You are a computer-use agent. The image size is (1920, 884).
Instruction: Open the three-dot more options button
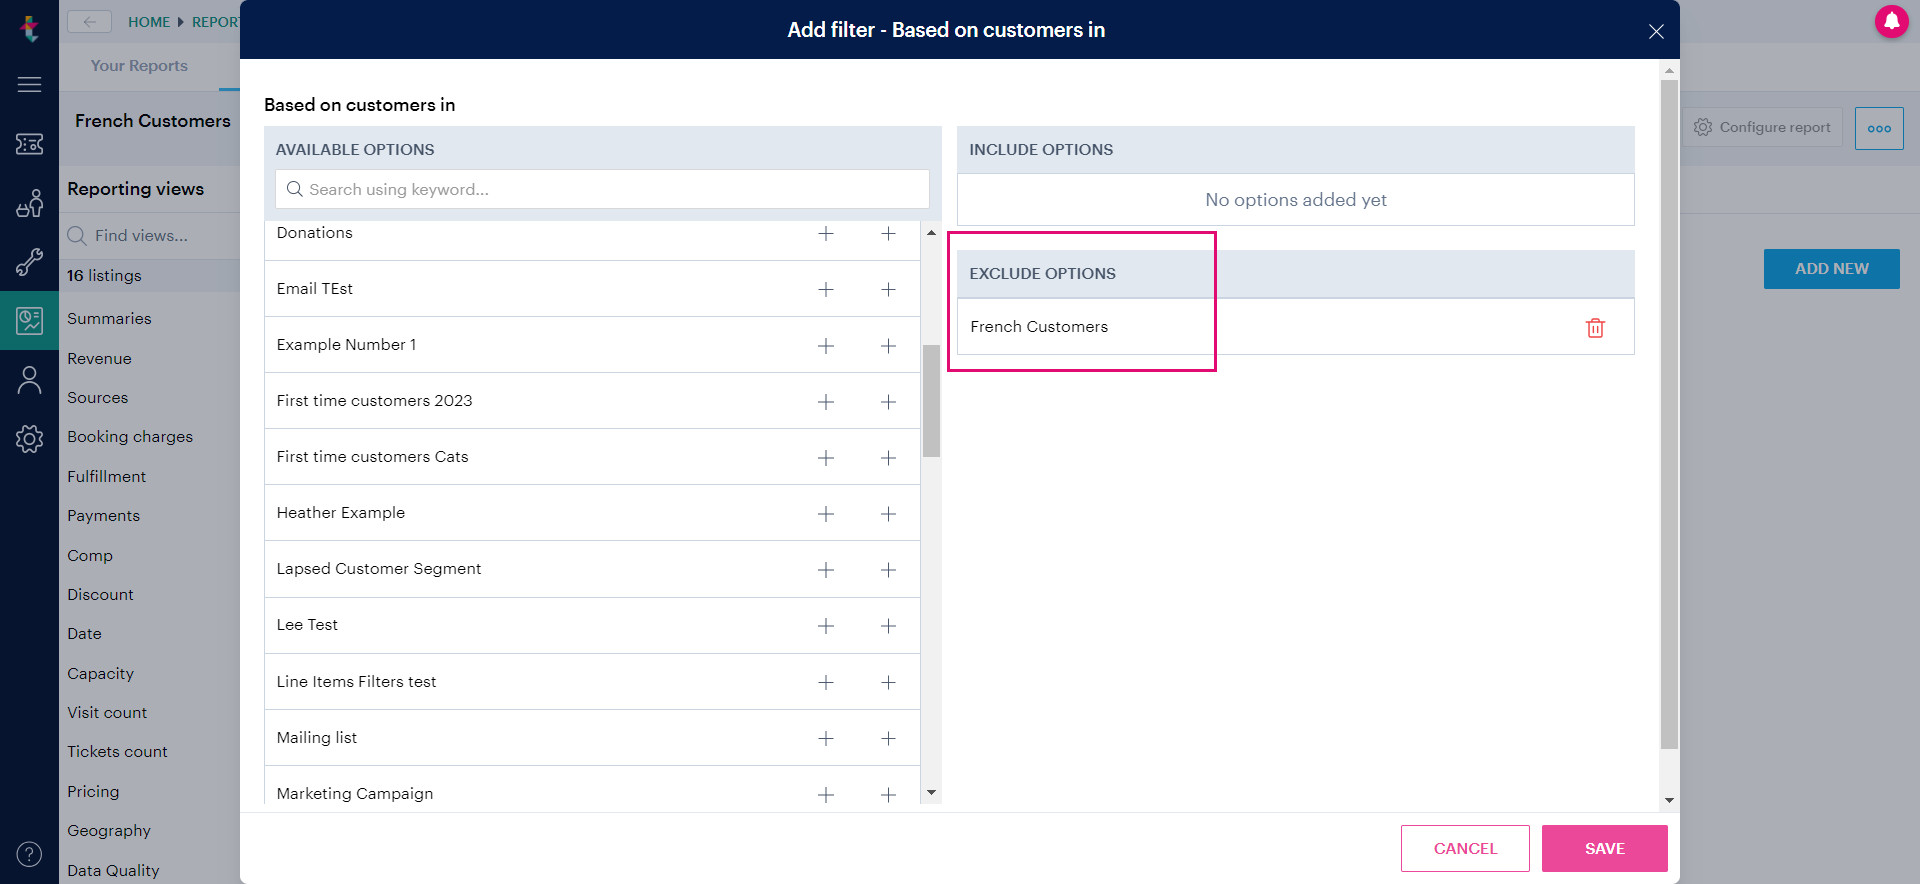pyautogui.click(x=1879, y=128)
